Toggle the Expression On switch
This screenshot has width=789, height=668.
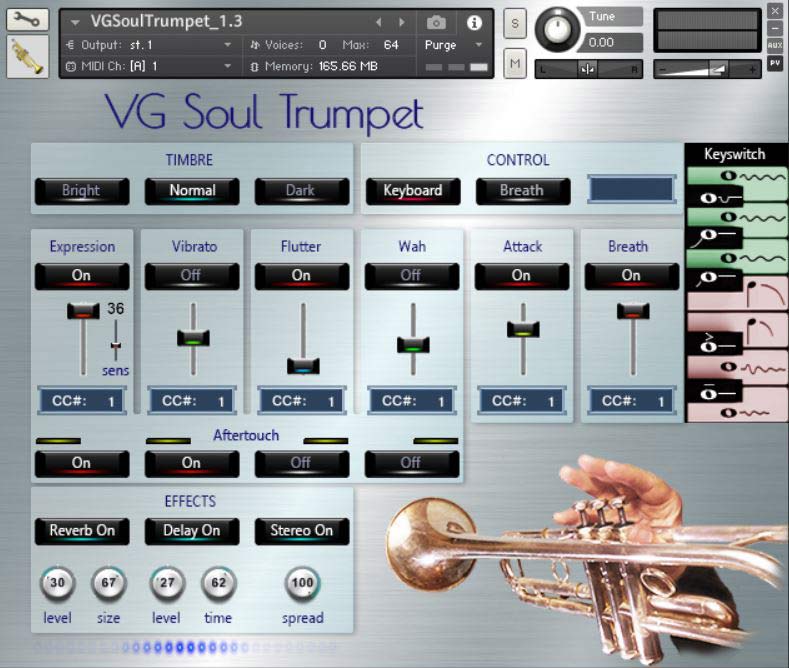(x=82, y=276)
